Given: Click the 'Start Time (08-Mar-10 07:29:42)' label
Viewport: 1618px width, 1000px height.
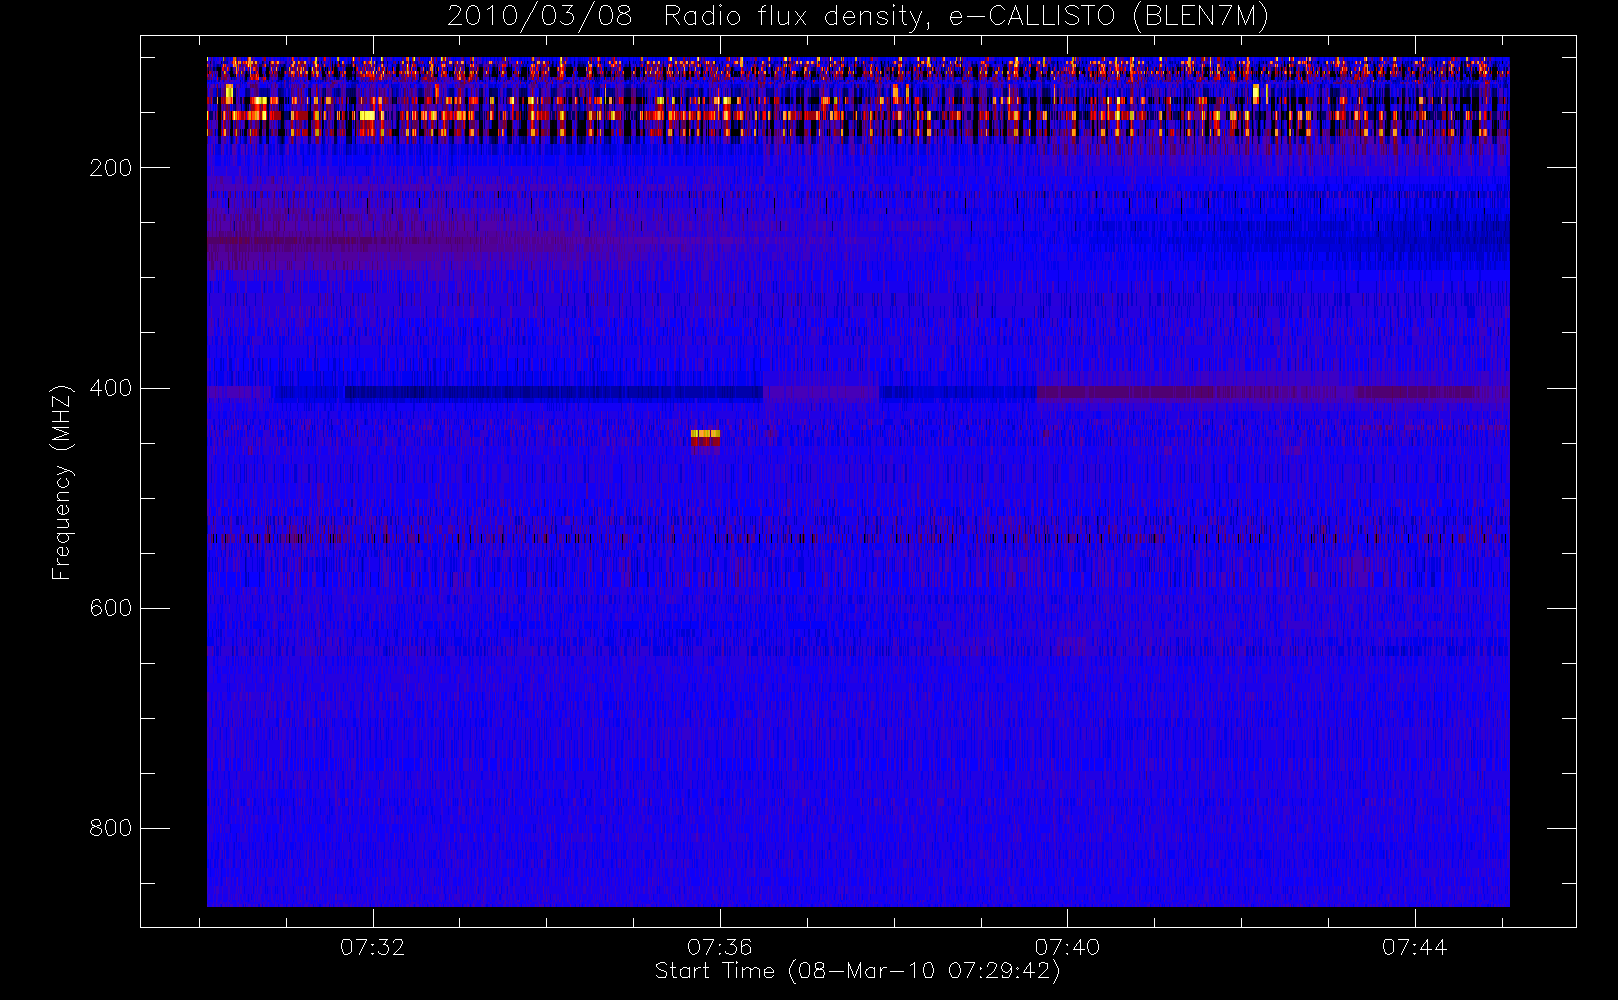Looking at the screenshot, I should click(x=857, y=971).
